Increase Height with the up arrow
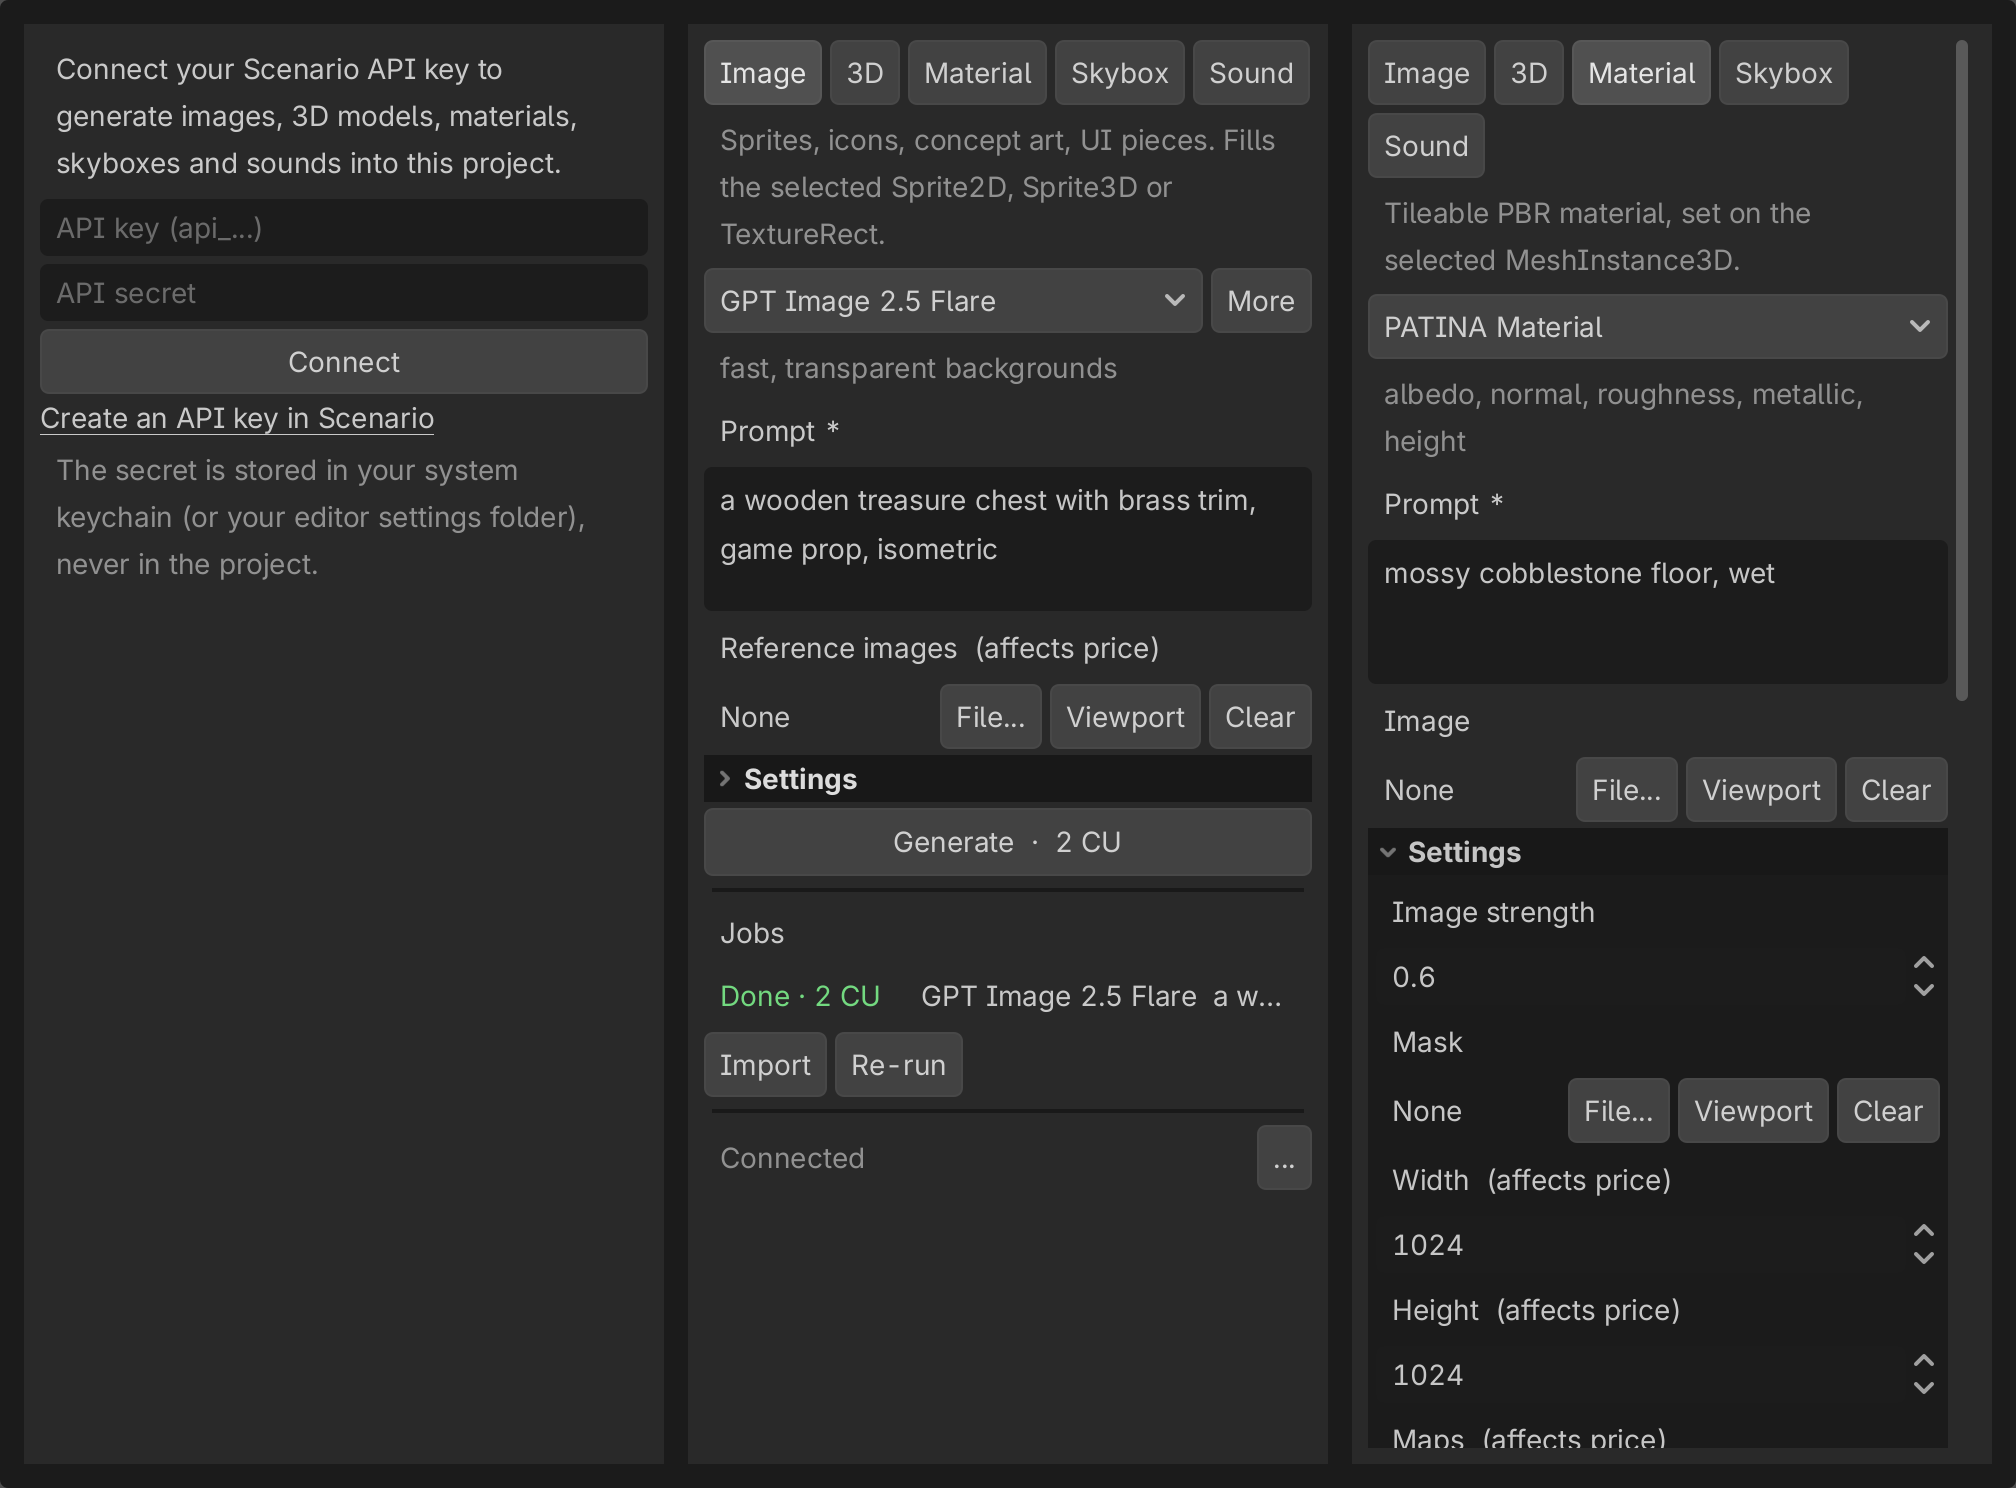This screenshot has height=1488, width=2016. click(1924, 1361)
